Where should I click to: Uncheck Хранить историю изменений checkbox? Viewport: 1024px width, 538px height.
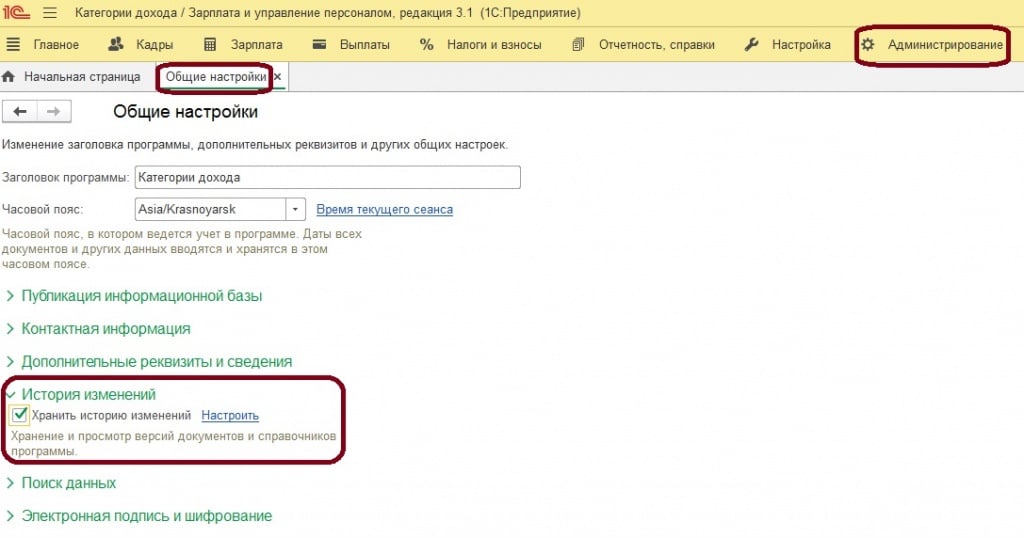[x=19, y=415]
